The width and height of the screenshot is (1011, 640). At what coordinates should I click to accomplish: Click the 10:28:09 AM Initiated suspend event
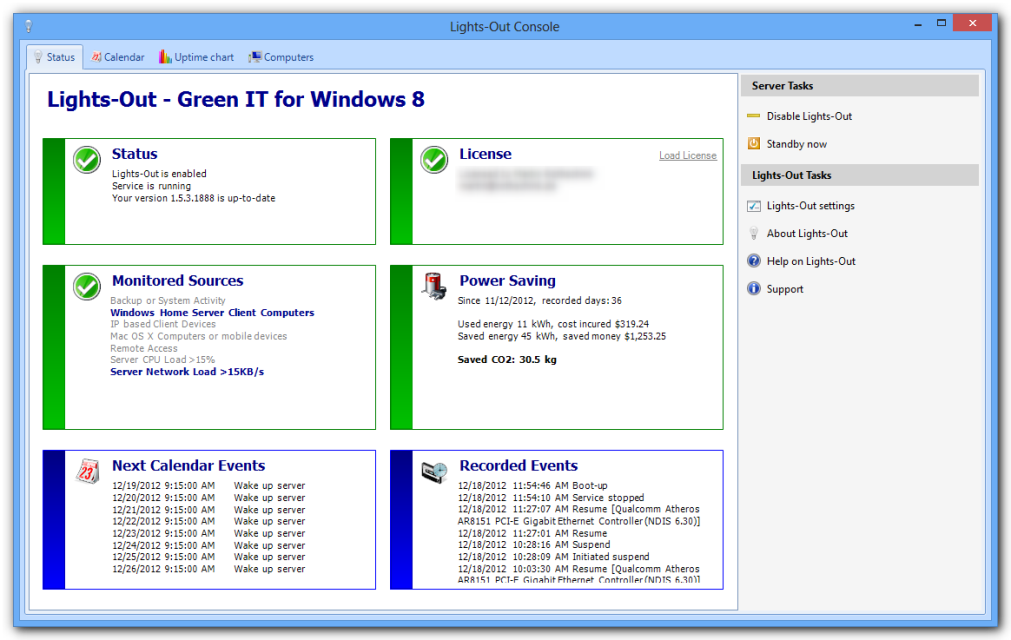click(553, 557)
